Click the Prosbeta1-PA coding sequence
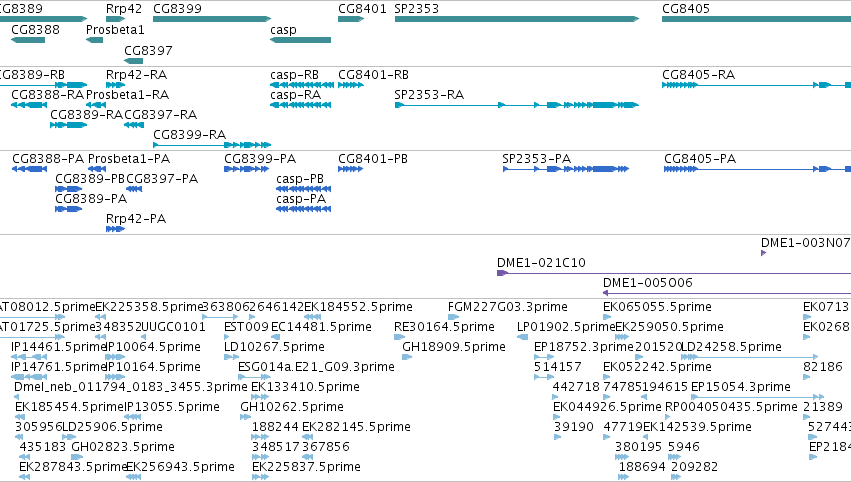This screenshot has height=482, width=851. click(x=97, y=169)
